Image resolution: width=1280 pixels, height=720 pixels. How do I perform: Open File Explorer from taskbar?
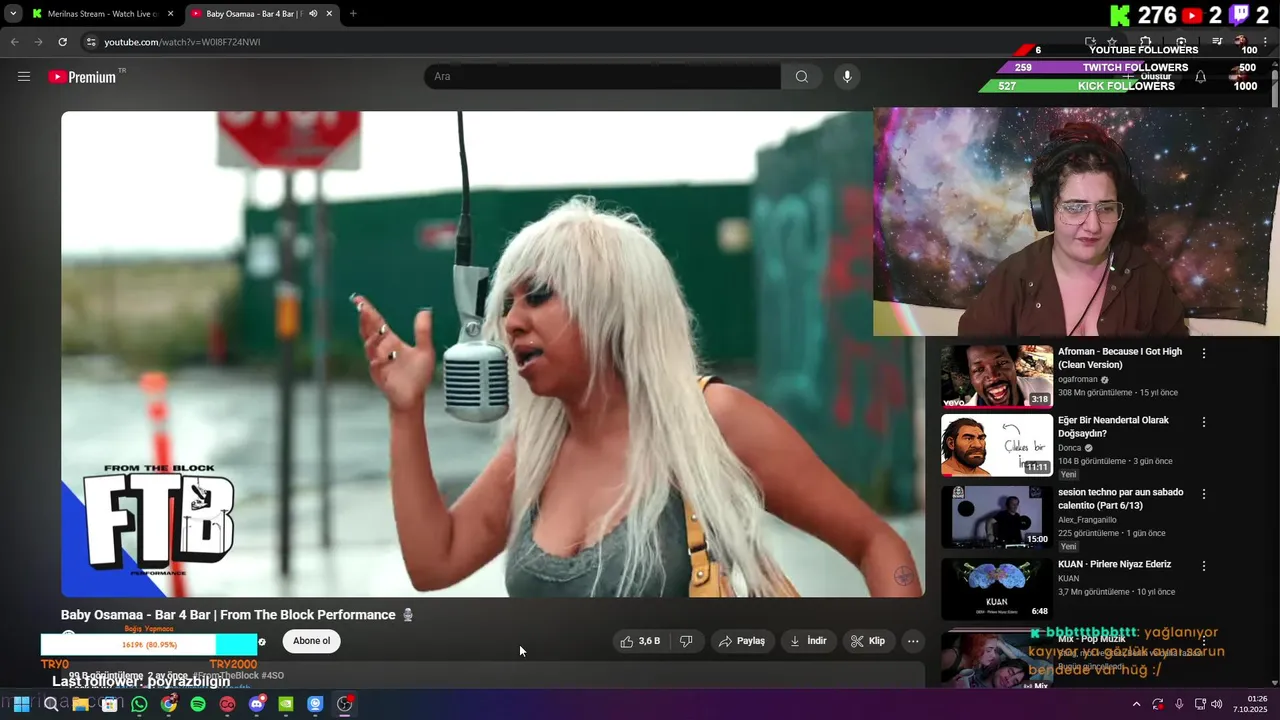80,704
